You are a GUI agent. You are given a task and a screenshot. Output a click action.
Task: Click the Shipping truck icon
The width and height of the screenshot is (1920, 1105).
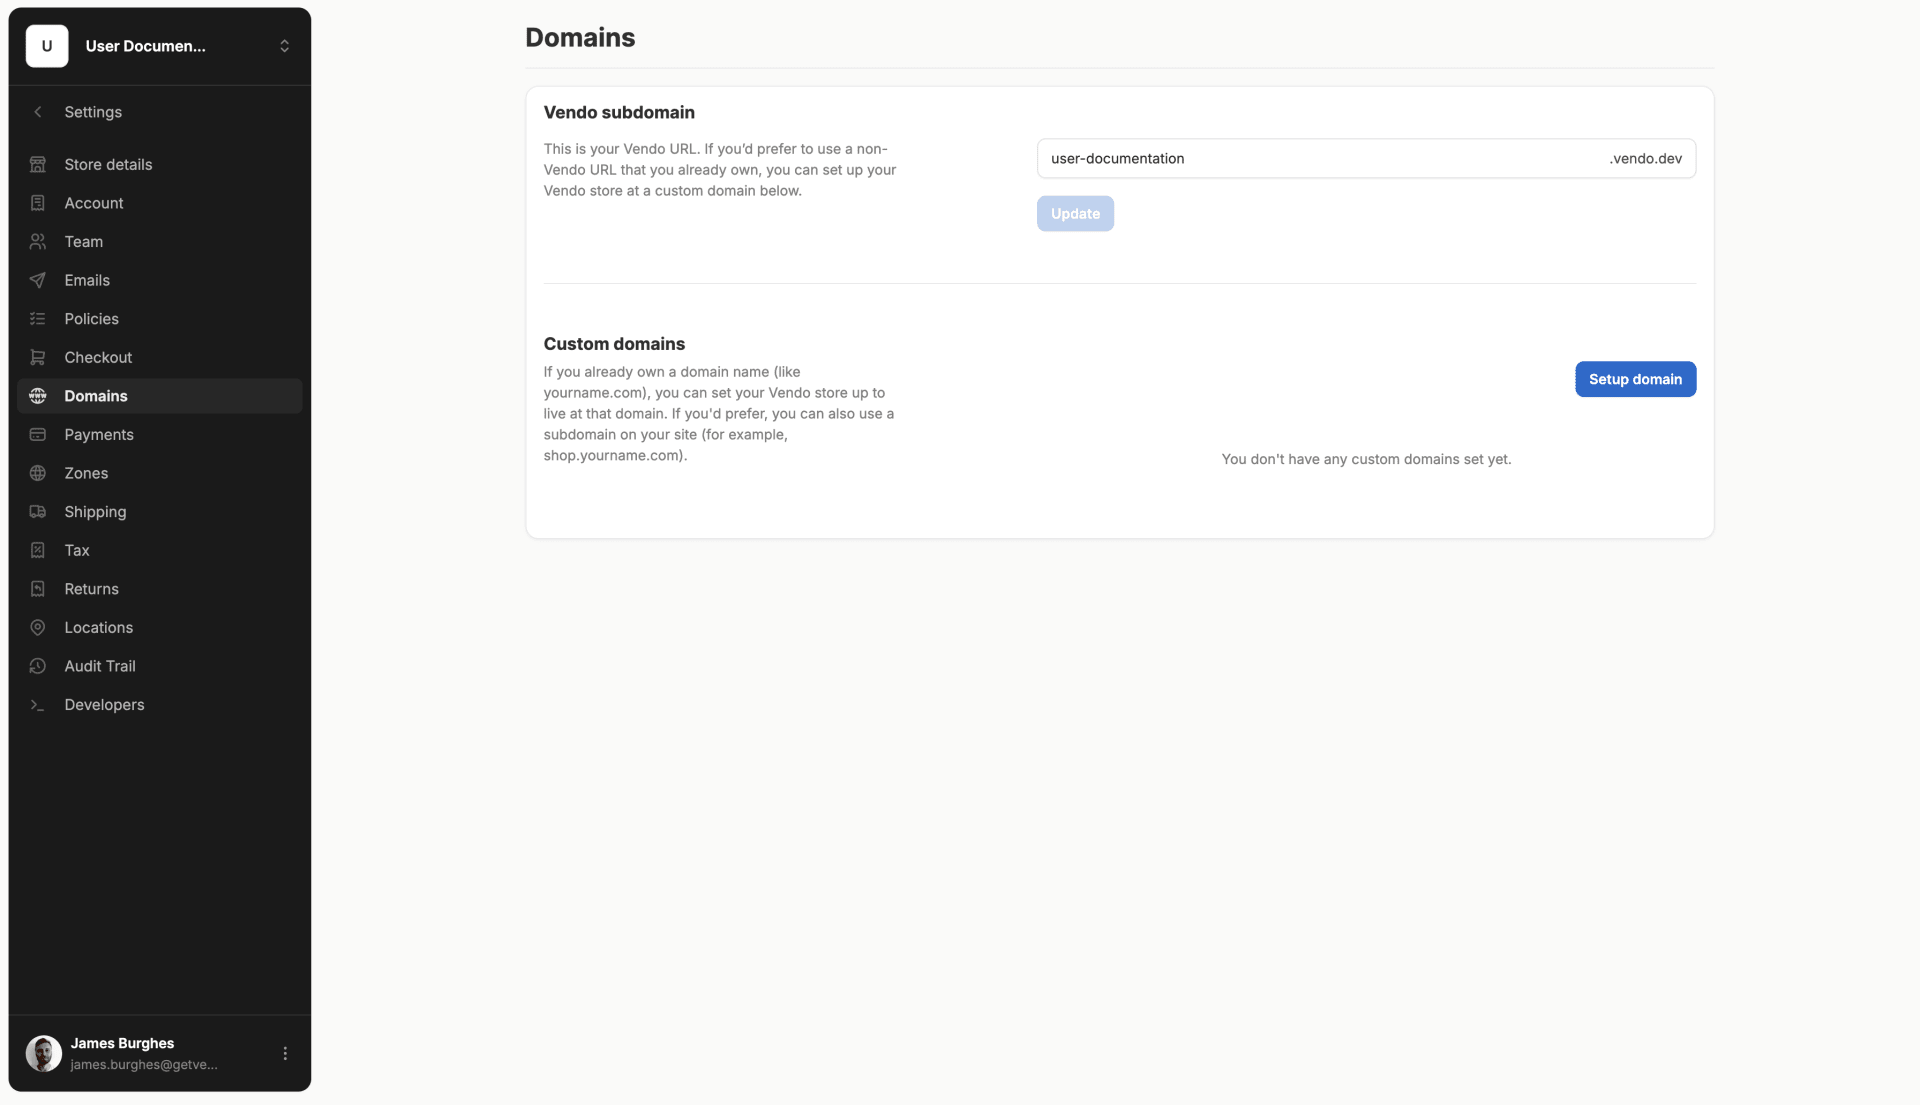pos(38,512)
